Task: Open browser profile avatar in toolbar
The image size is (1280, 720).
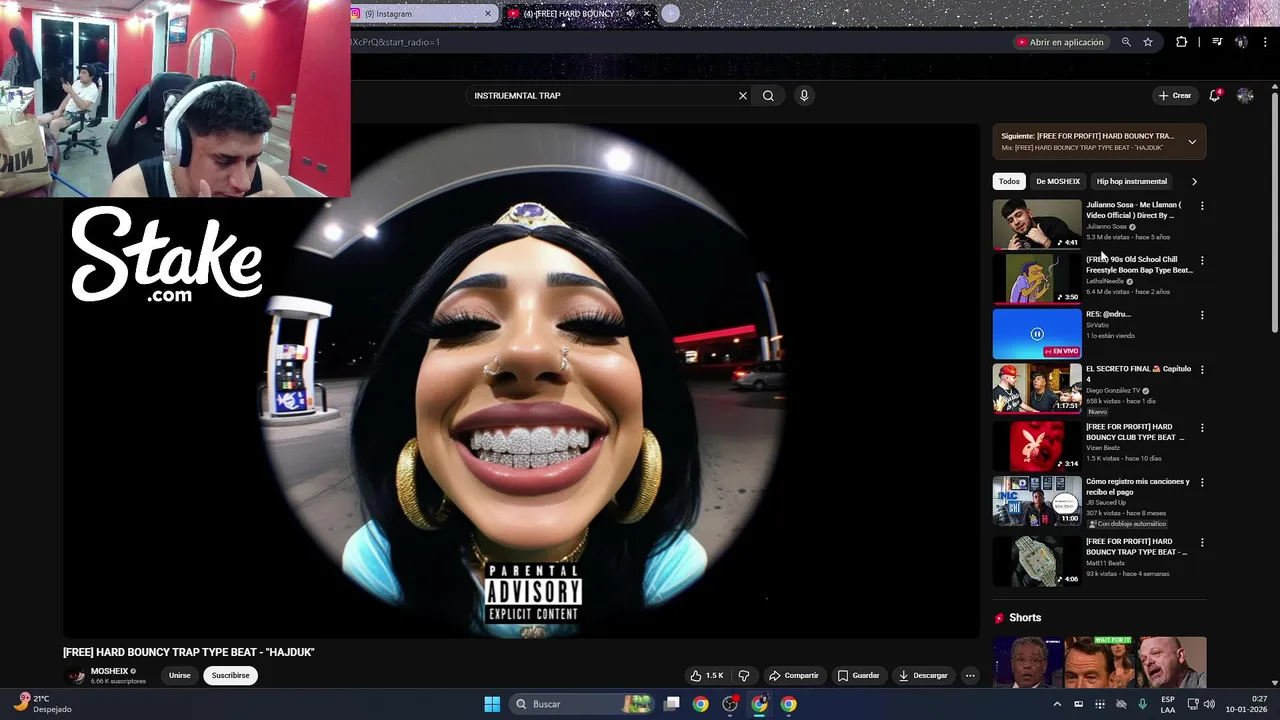Action: [x=1241, y=42]
